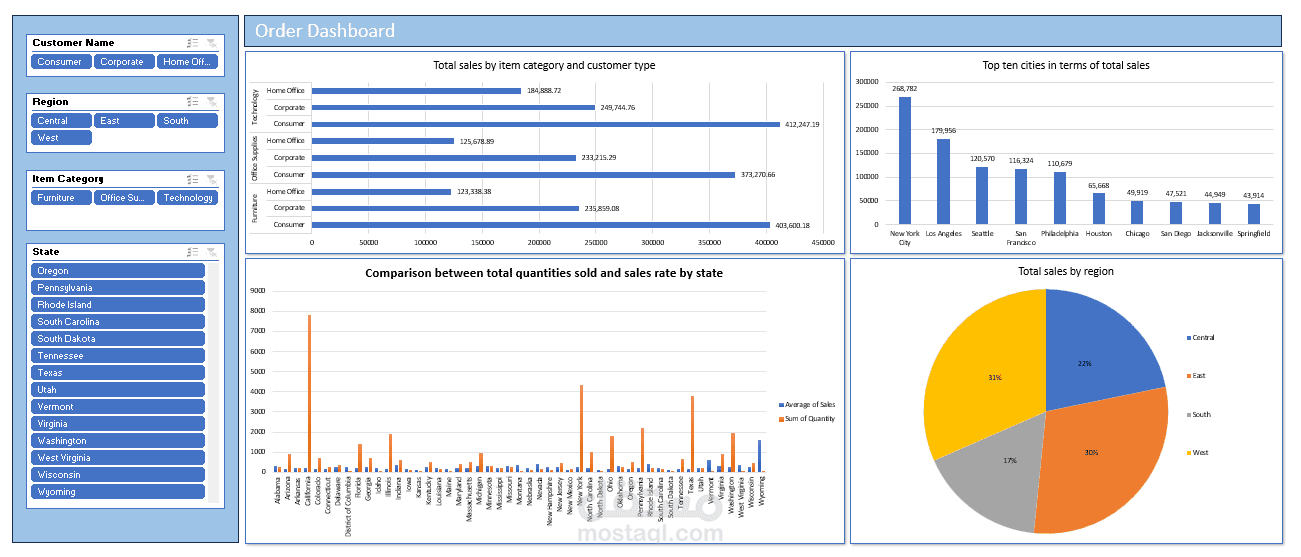Filter by Corporate customer type

124,62
